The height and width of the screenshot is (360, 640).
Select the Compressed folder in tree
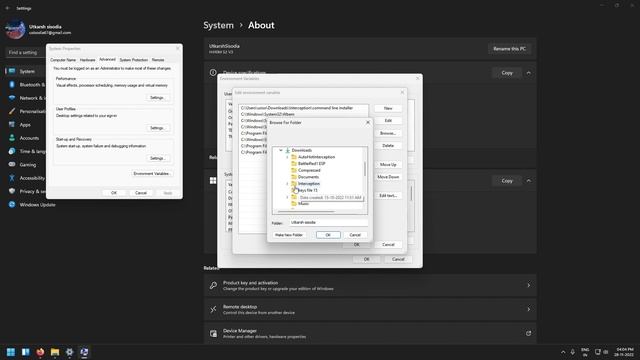click(x=309, y=170)
